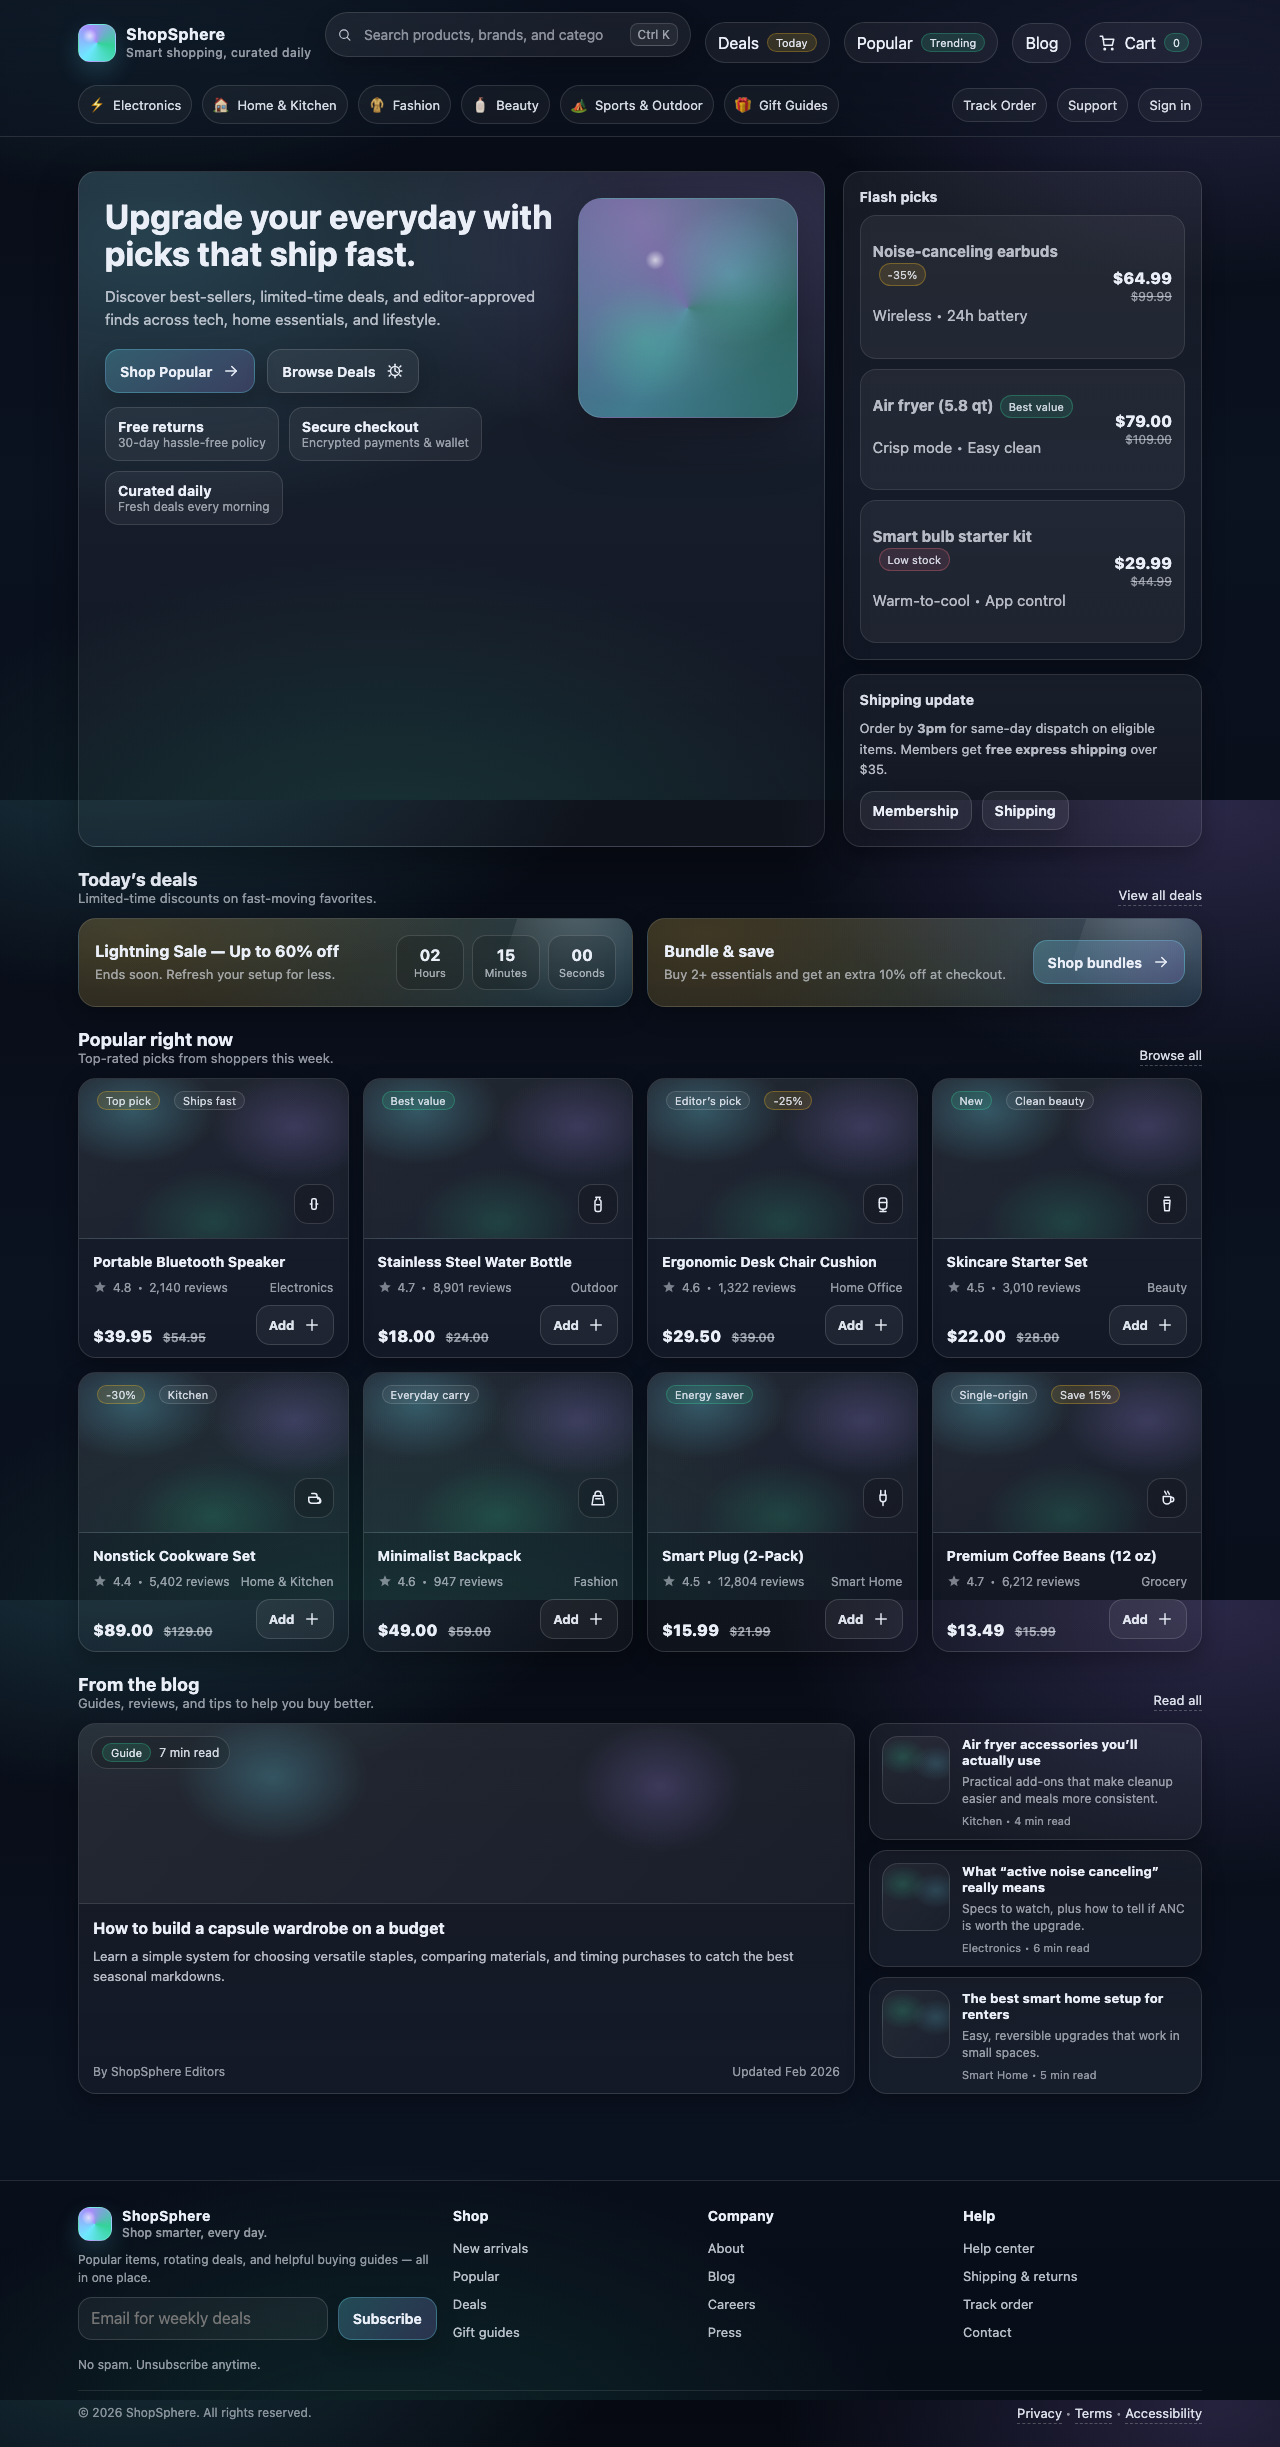Click the Support button

tap(1092, 105)
